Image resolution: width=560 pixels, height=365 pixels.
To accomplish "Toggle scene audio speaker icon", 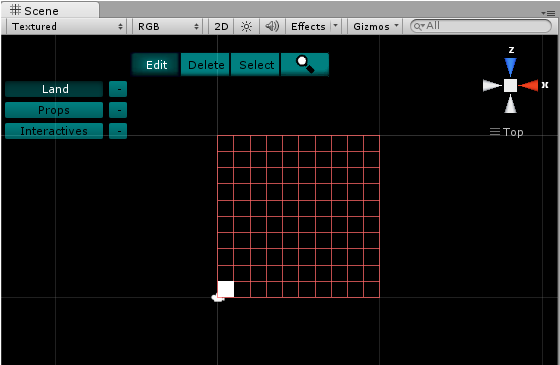I will click(x=272, y=26).
